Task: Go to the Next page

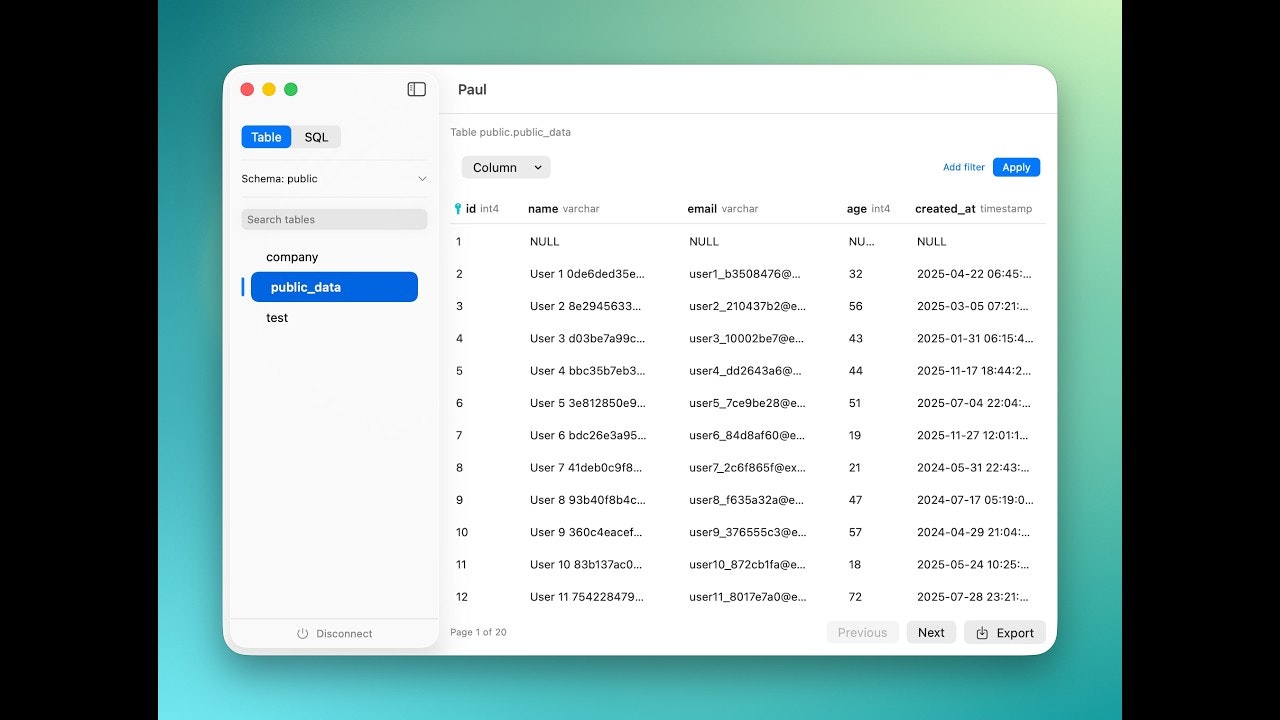Action: click(x=931, y=632)
